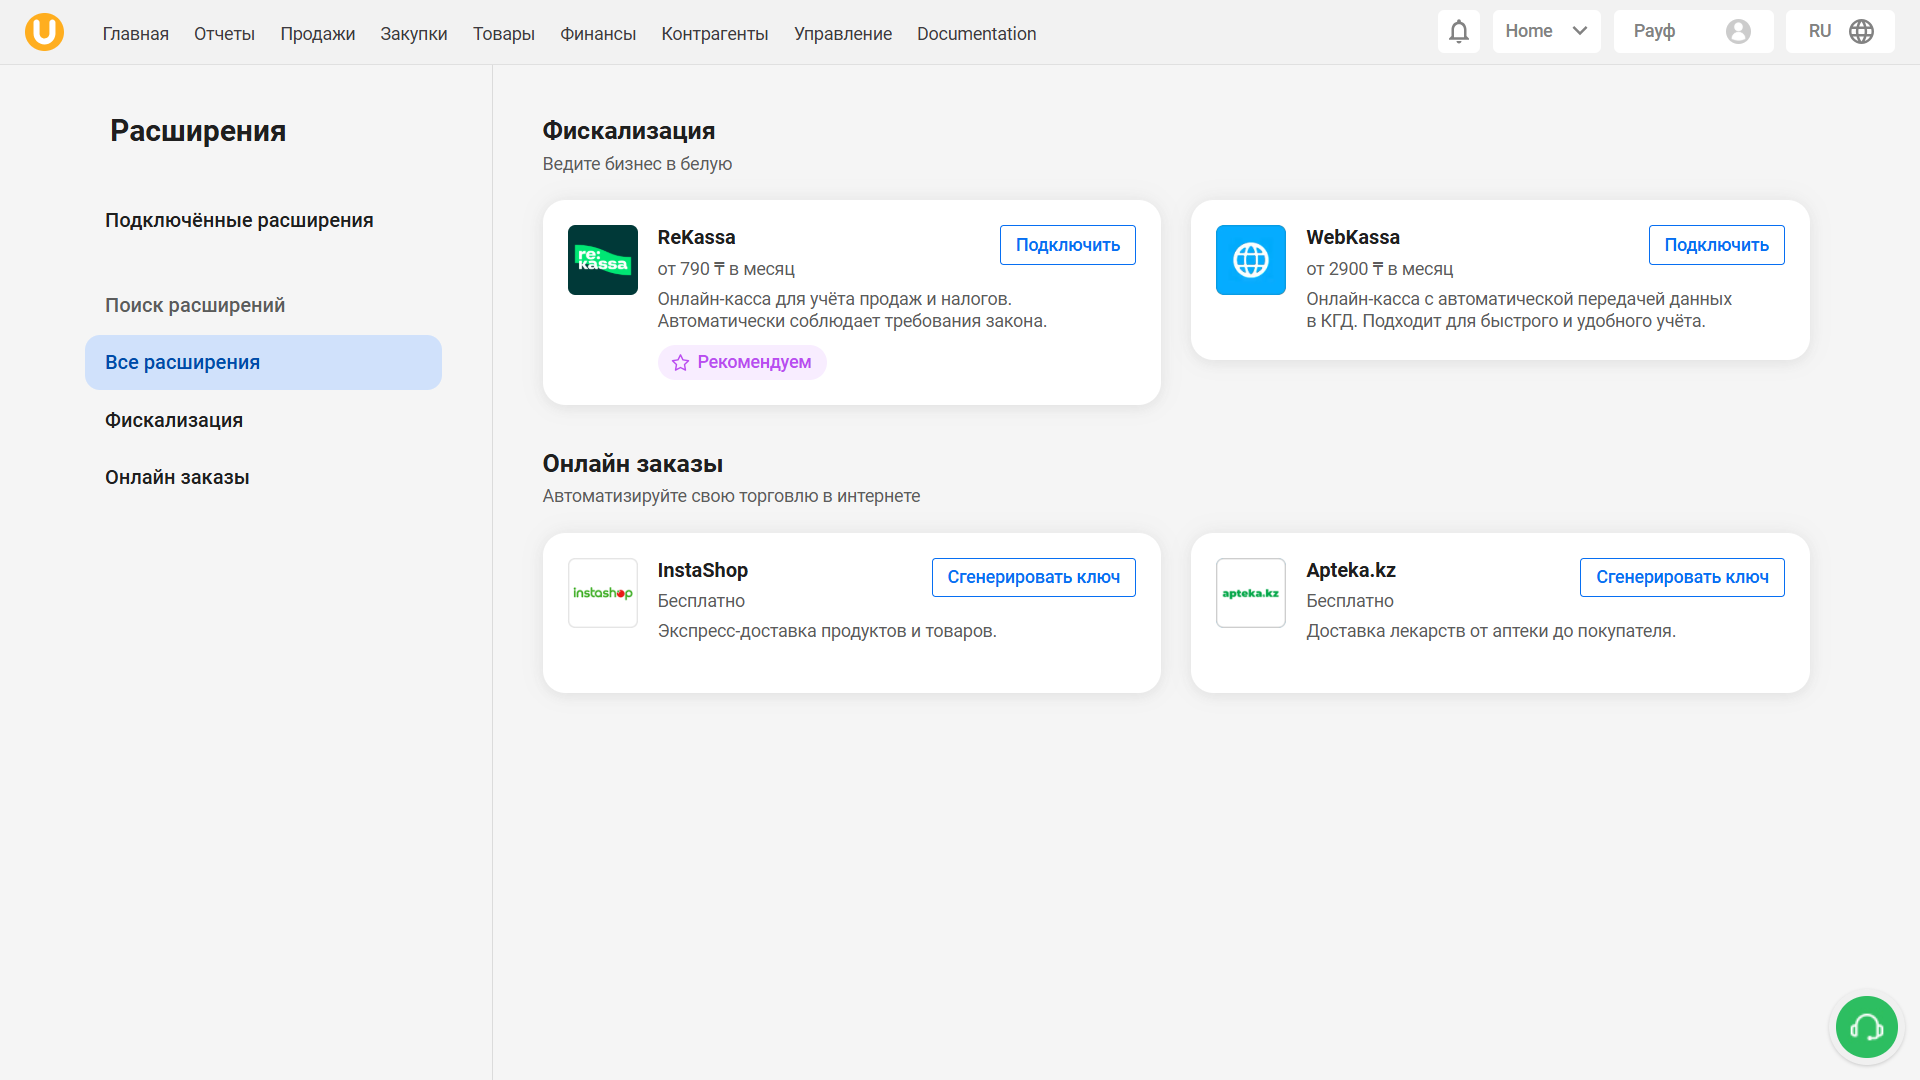Generate key for InstaShop
The width and height of the screenshot is (1920, 1080).
click(x=1033, y=577)
